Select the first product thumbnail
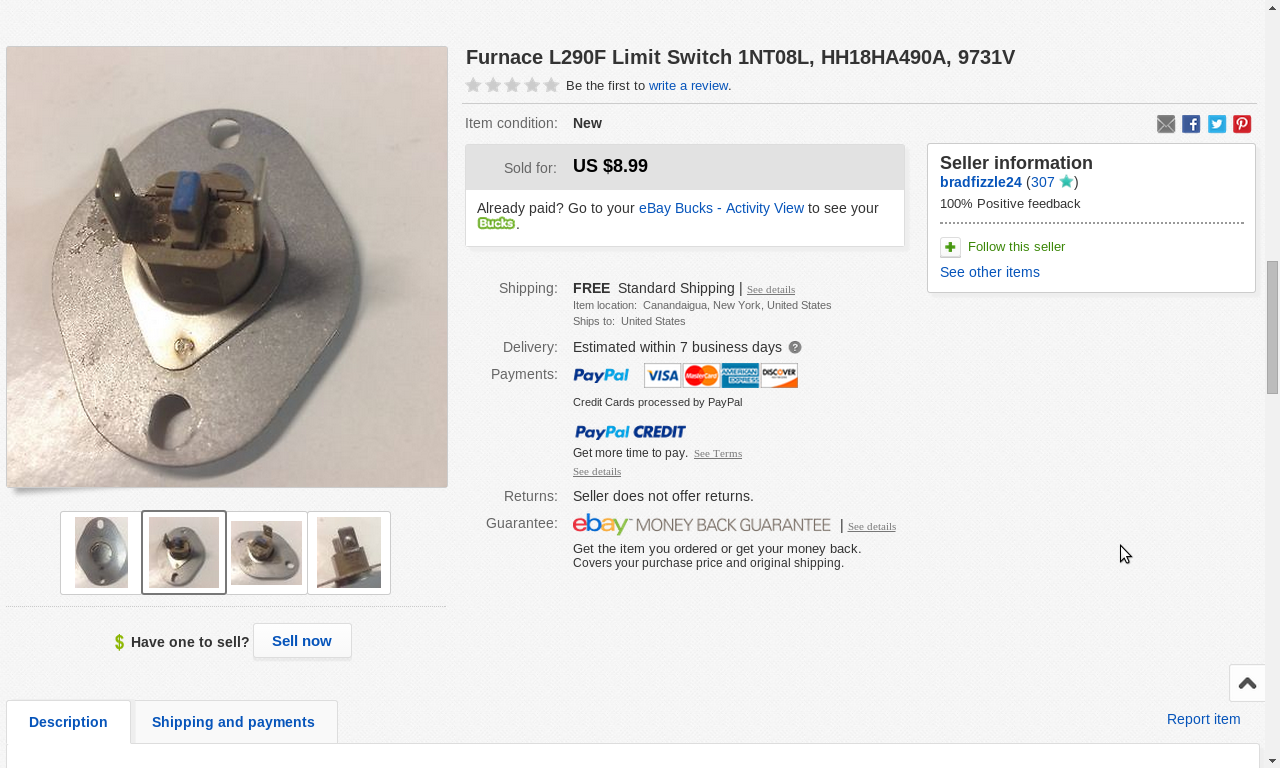 [101, 553]
